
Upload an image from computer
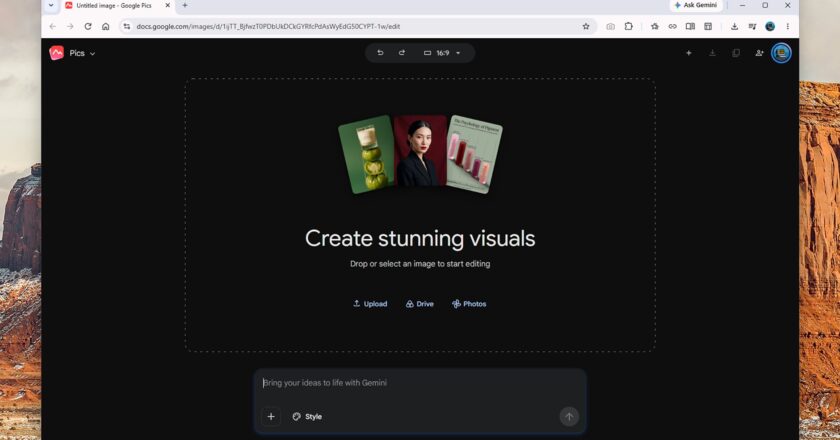(370, 304)
